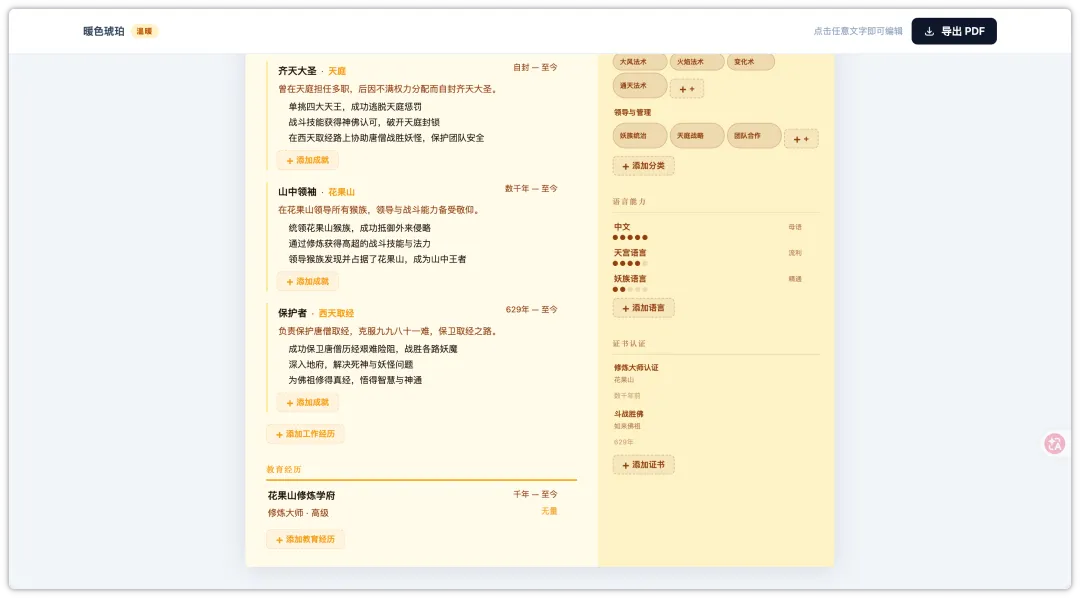Edit the bullet 单挑四大天王，成功逃脱天庭惩罚
Viewport: 1080px width, 598px height.
pos(355,107)
